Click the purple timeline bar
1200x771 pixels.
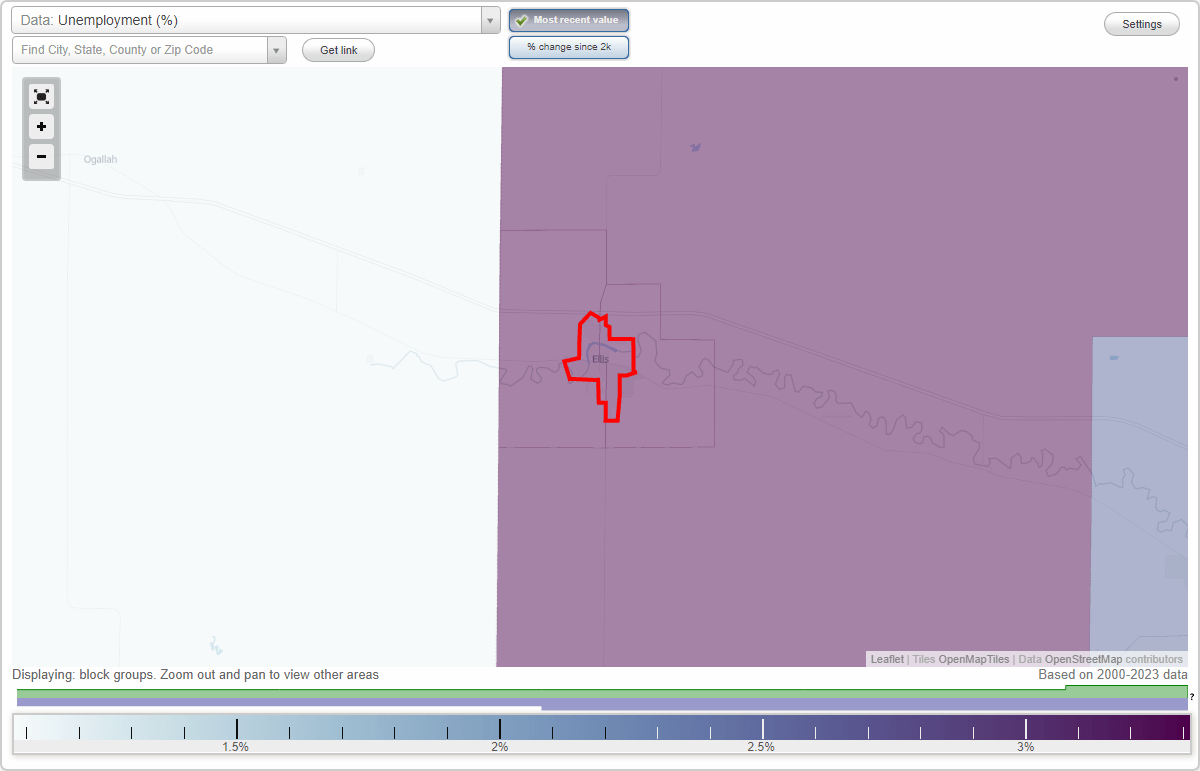click(x=602, y=704)
